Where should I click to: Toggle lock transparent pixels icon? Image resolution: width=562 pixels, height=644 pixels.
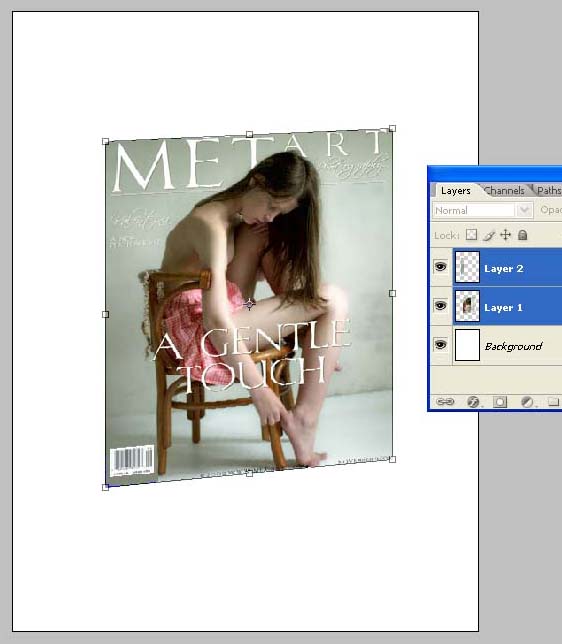pos(471,235)
